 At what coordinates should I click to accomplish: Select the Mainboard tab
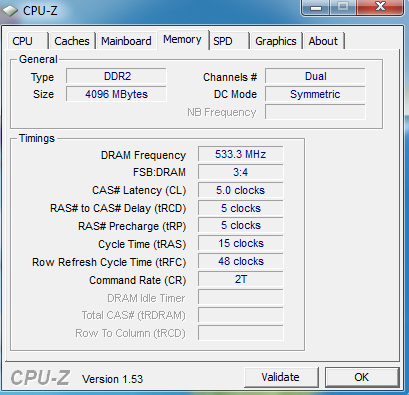coord(126,41)
